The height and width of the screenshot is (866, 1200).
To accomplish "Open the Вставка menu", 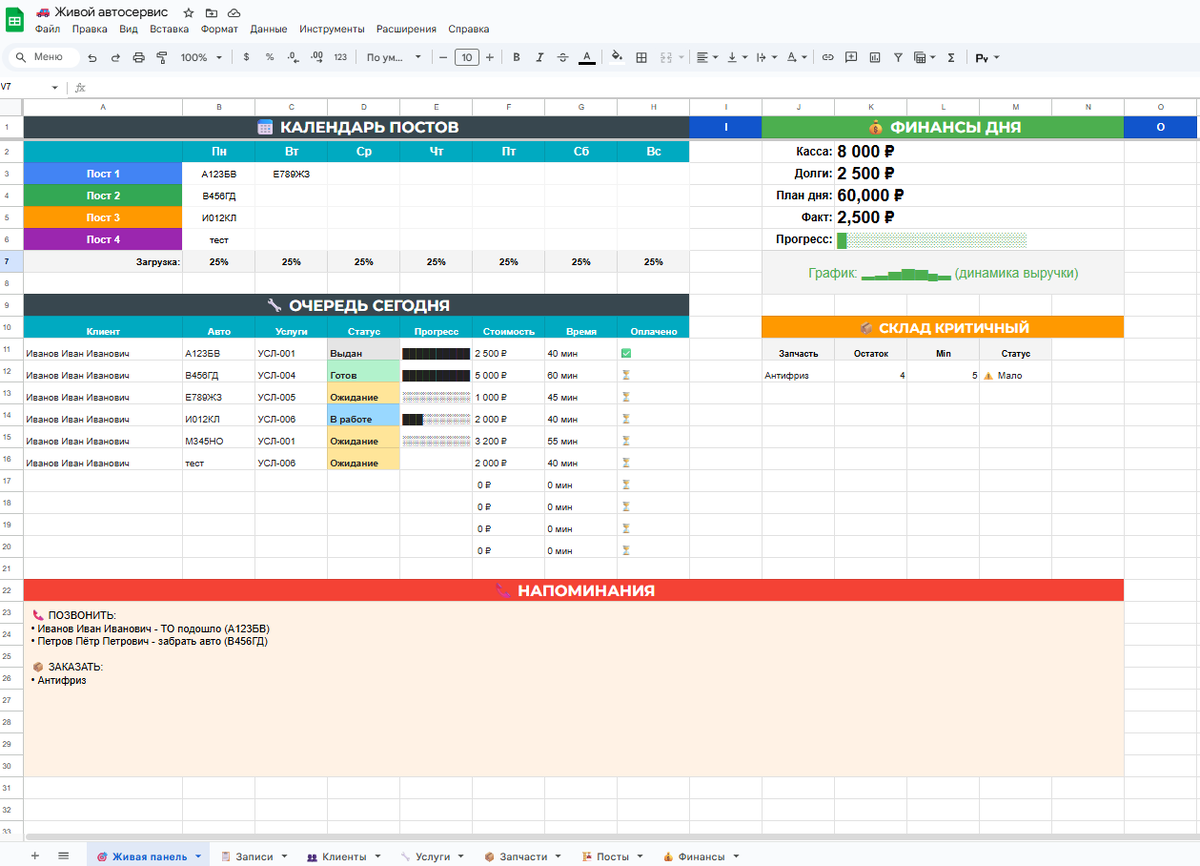I will point(169,29).
